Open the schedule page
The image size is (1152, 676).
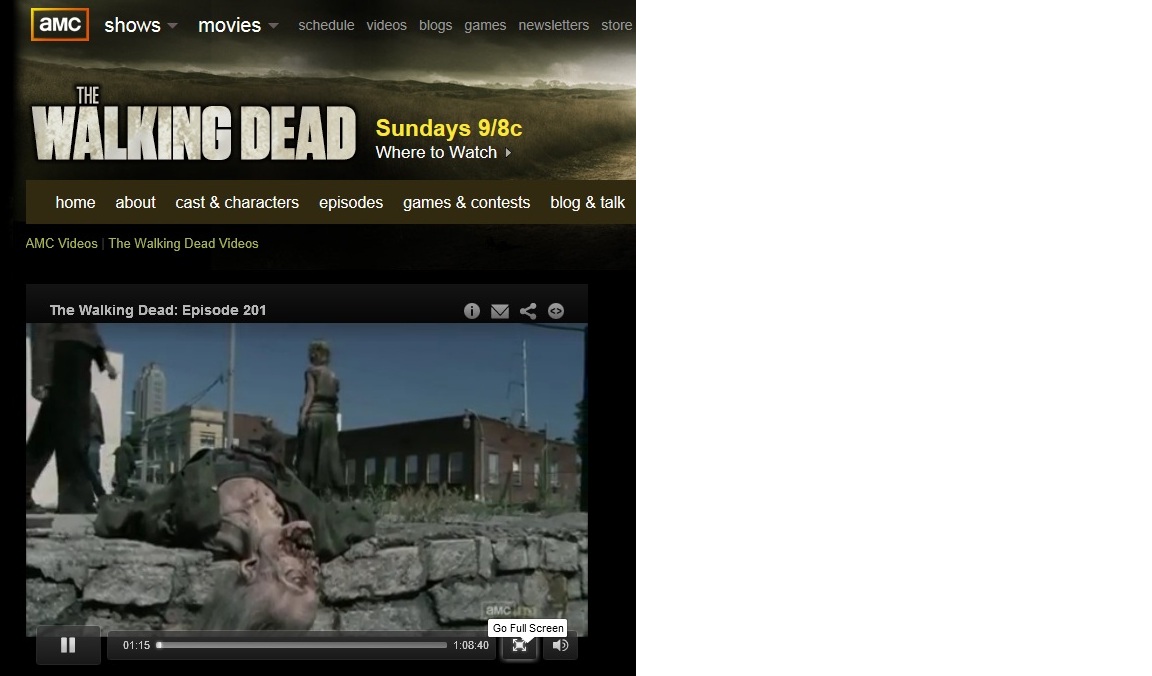pyautogui.click(x=326, y=25)
